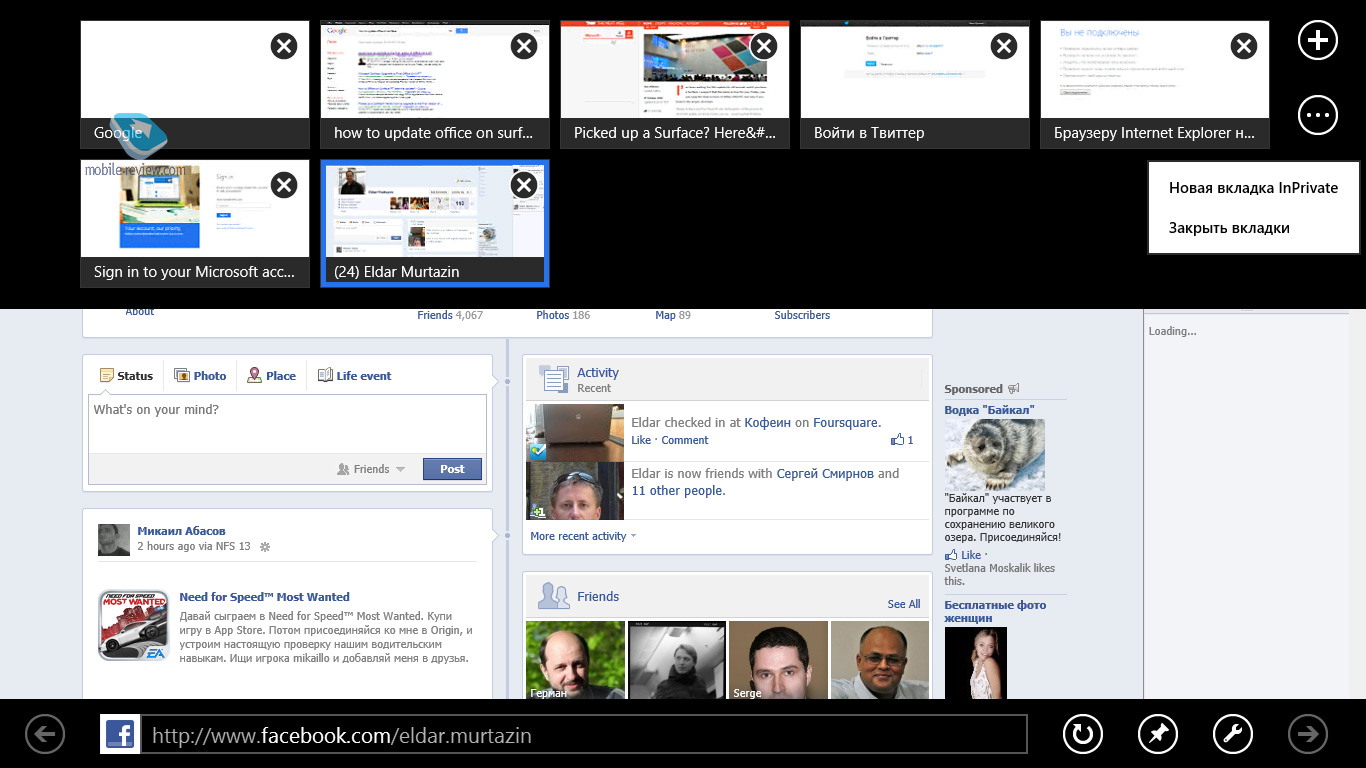Go back with the browser back arrow
The image size is (1366, 768).
click(45, 735)
